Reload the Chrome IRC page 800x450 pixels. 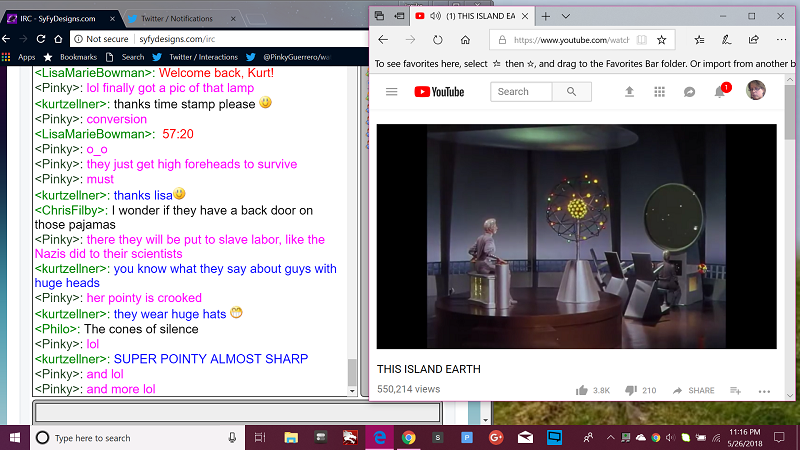pos(41,39)
